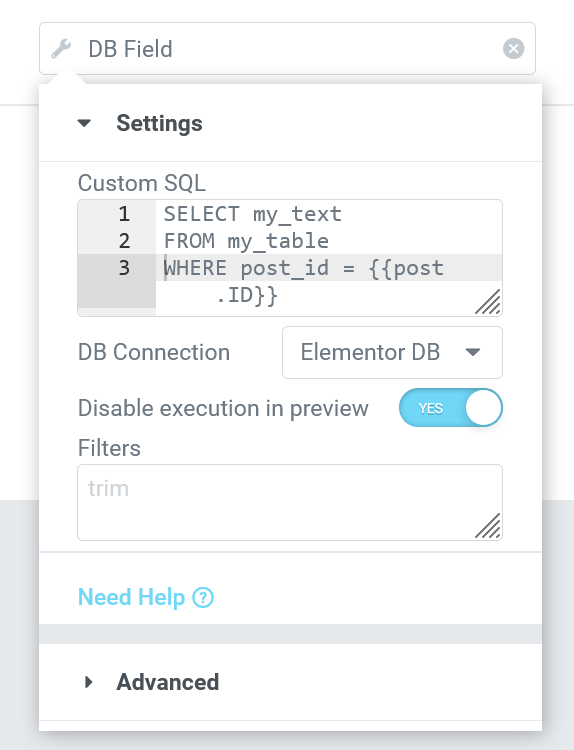Click the Elementor DB dropdown arrow

click(x=473, y=353)
